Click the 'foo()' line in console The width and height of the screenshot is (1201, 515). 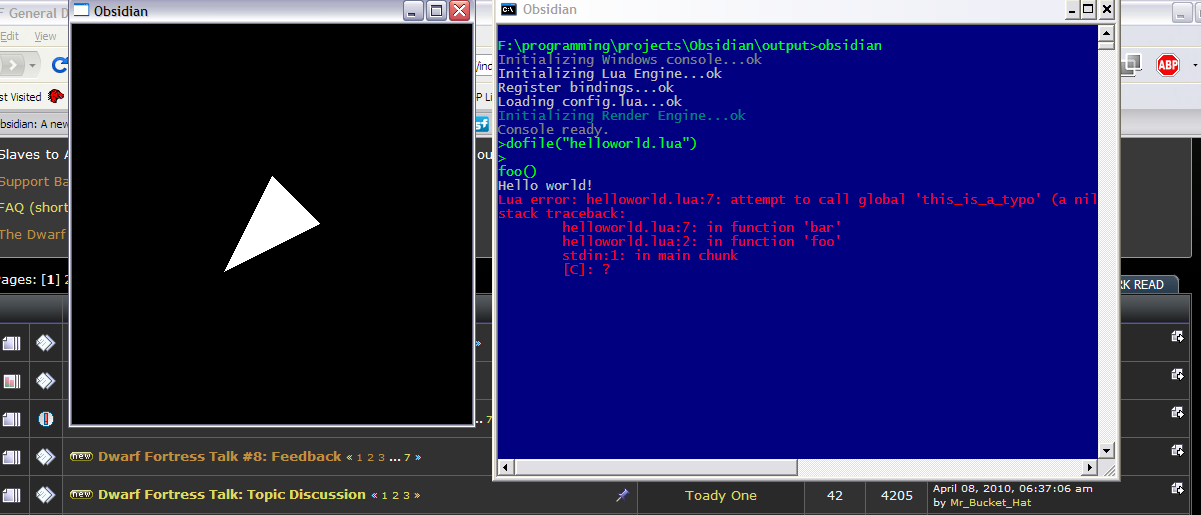coord(518,171)
